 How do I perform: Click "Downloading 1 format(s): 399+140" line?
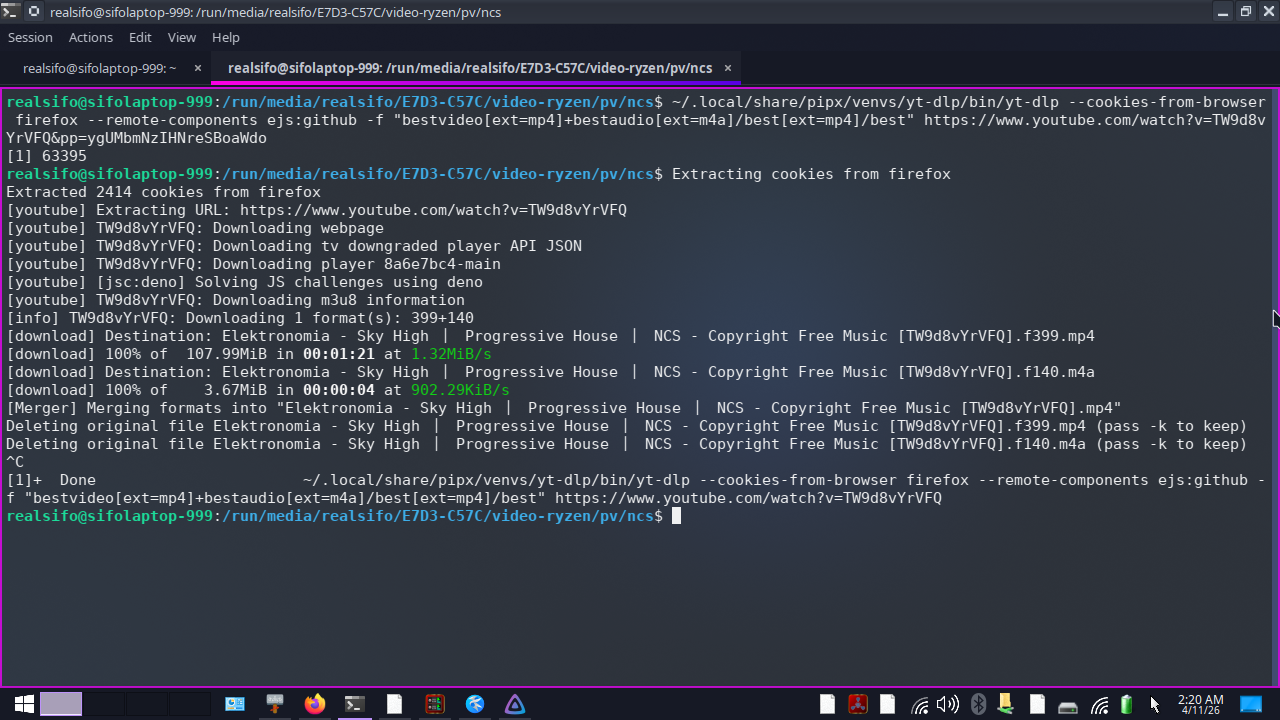pos(240,318)
